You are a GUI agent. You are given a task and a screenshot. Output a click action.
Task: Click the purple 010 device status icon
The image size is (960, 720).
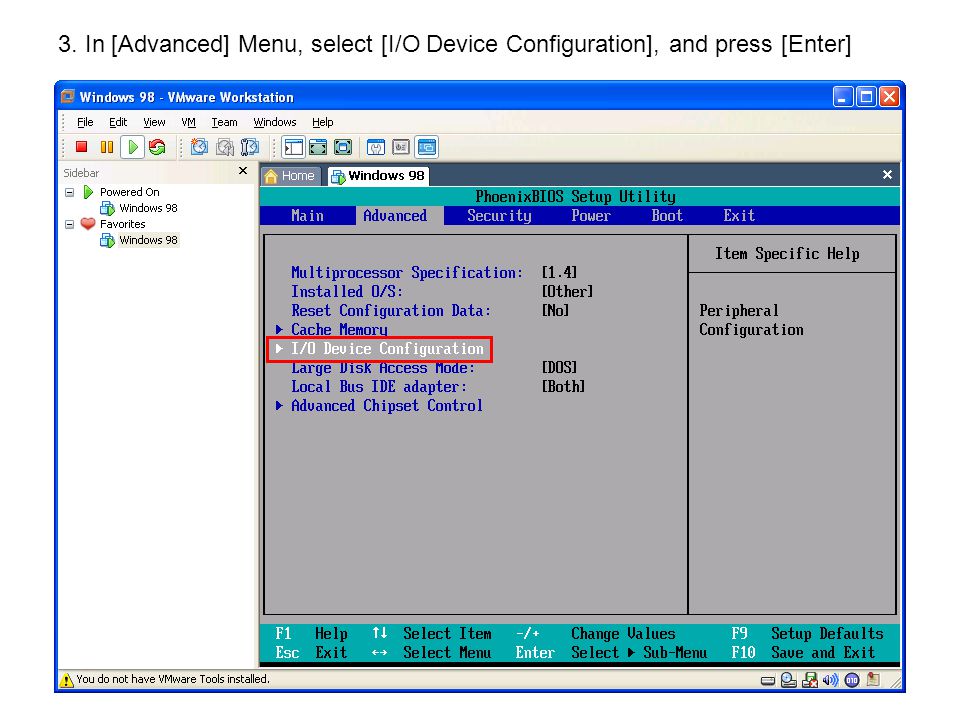click(x=852, y=680)
